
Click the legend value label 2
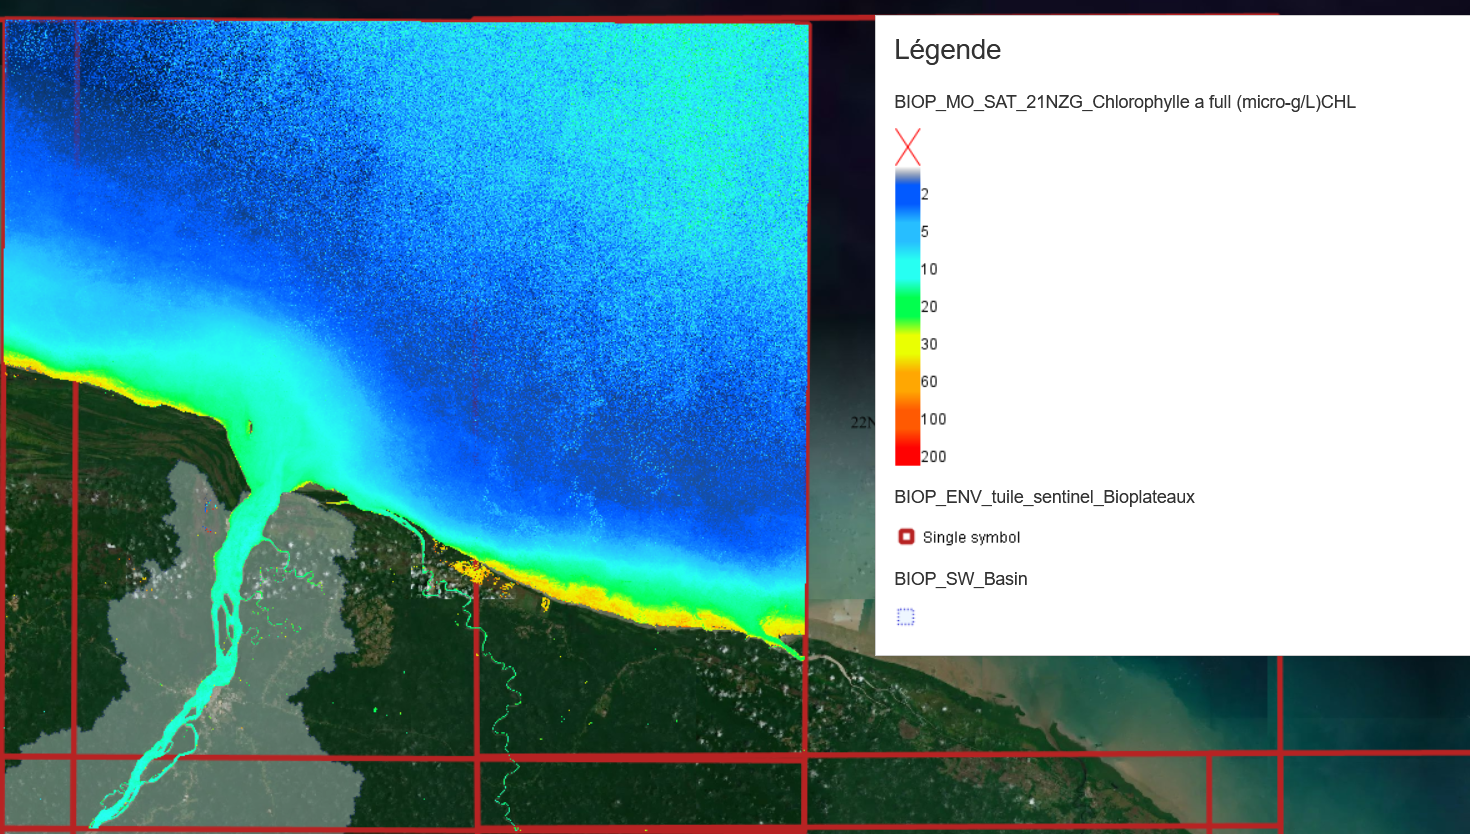[x=925, y=194]
